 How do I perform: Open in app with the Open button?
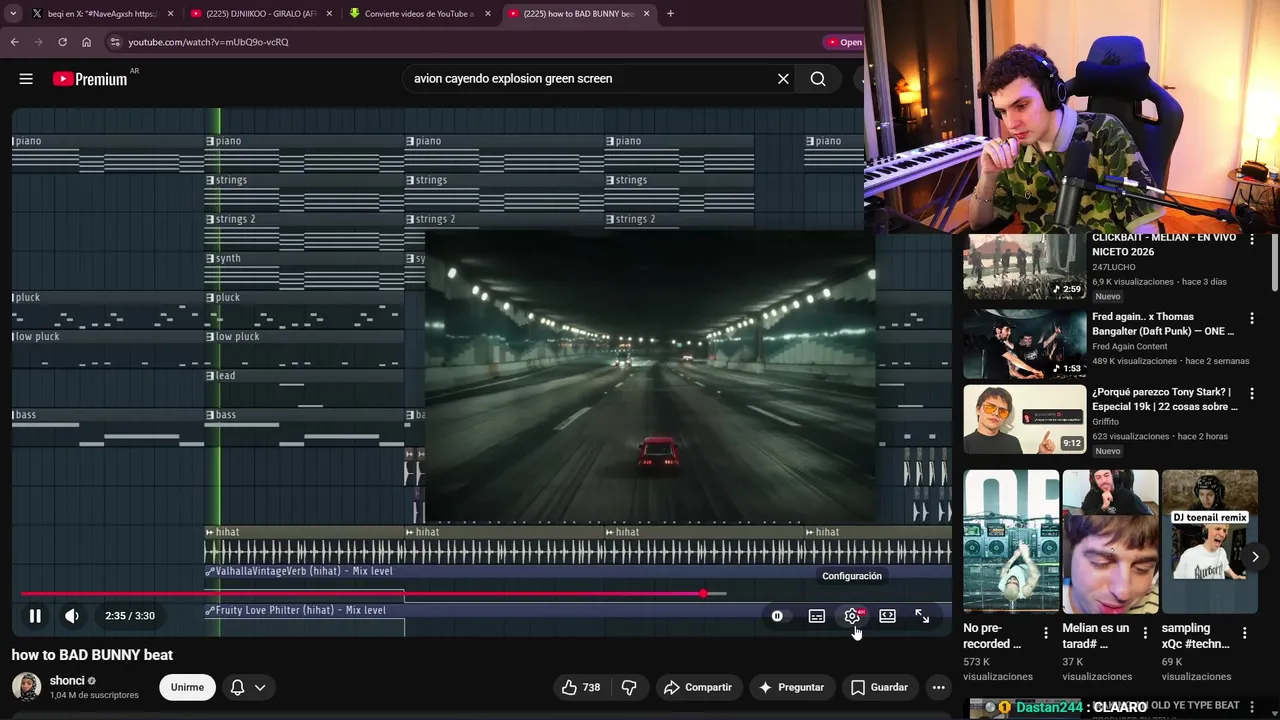(844, 42)
